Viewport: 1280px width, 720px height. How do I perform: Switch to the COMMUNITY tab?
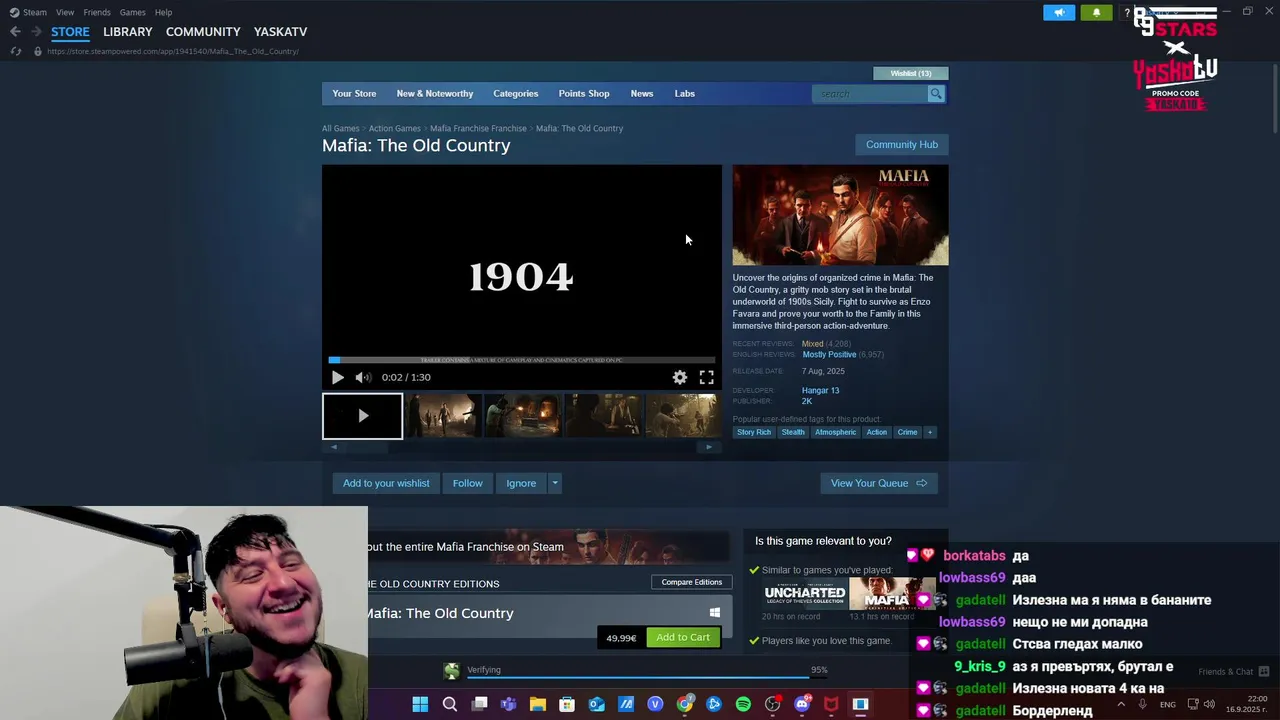(x=203, y=32)
